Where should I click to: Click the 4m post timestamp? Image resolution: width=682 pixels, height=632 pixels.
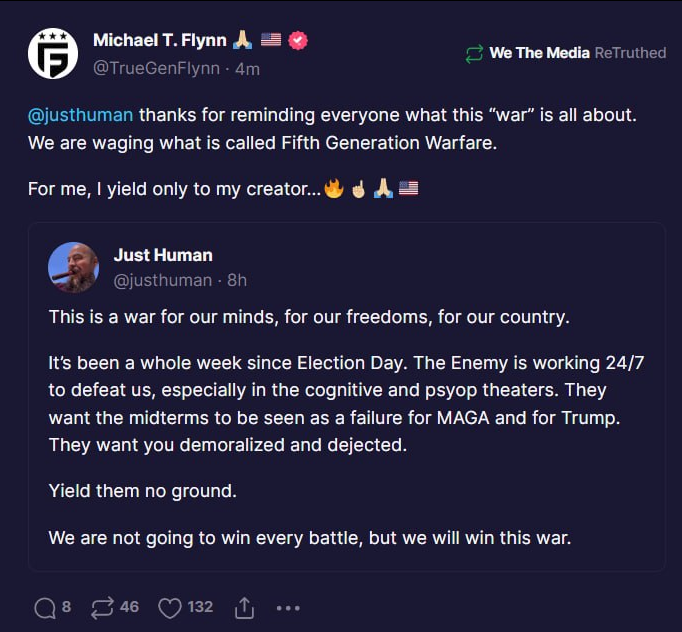click(x=248, y=69)
